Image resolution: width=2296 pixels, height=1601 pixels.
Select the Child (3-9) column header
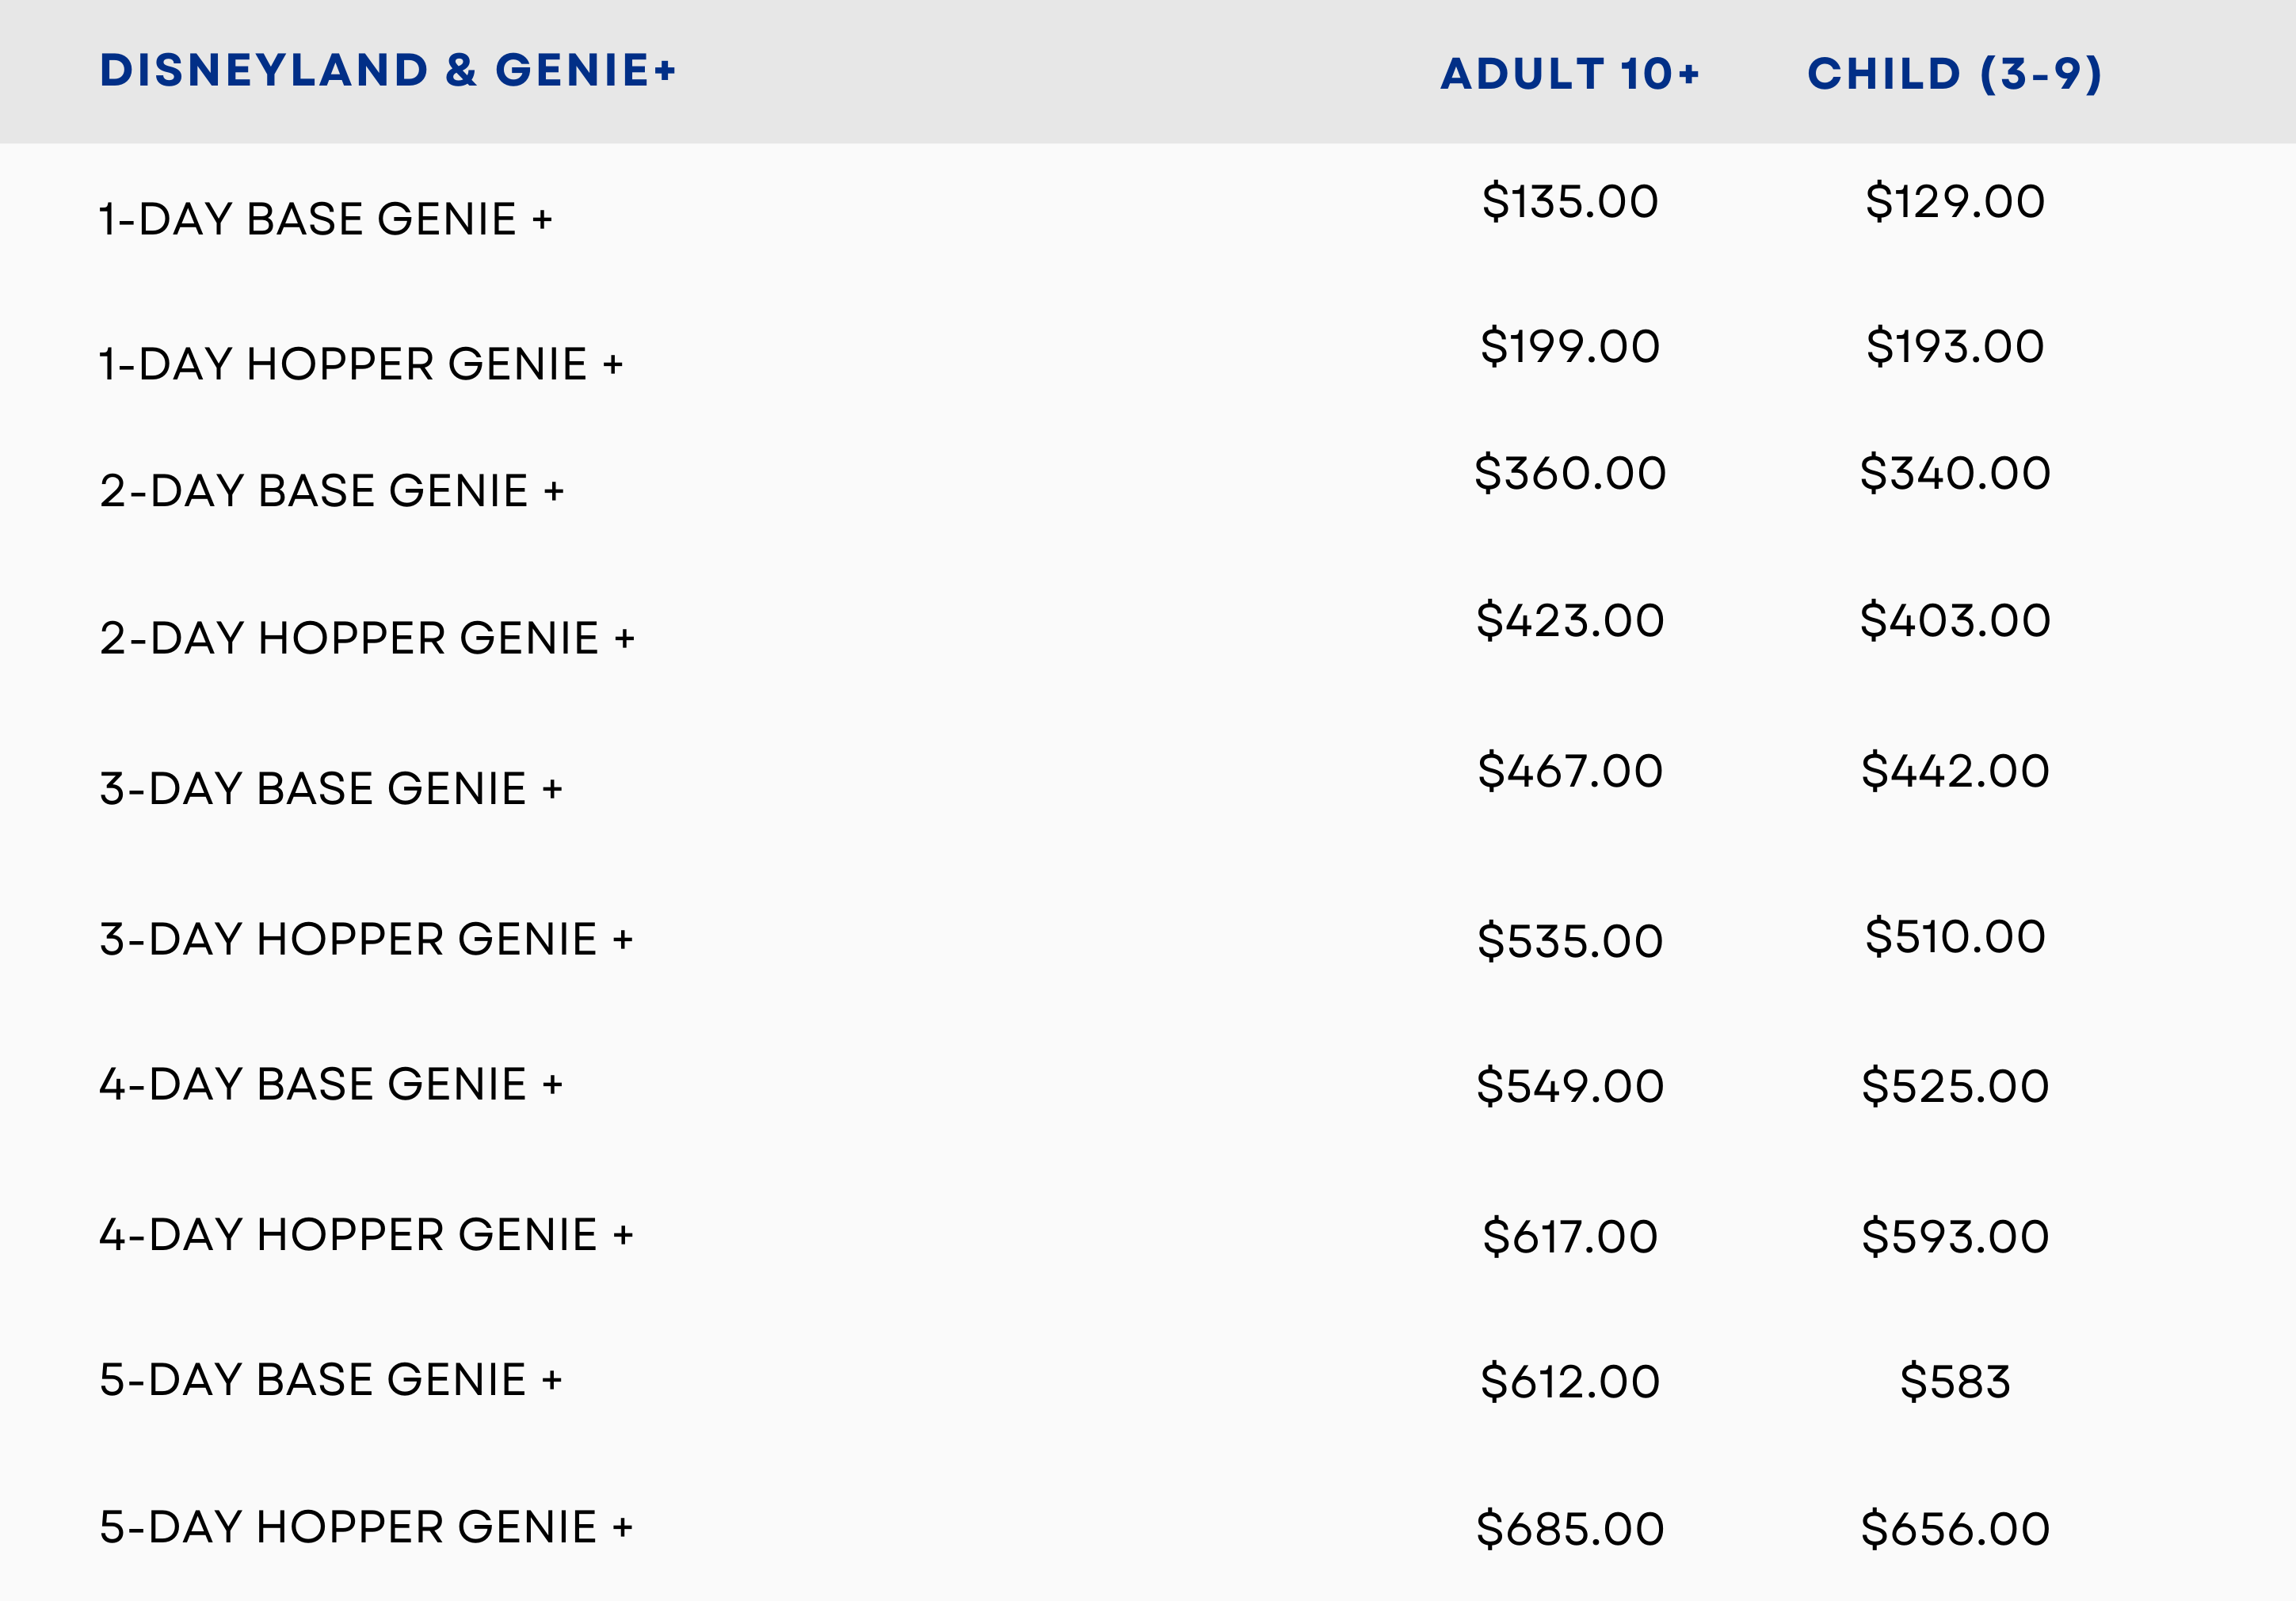[x=1954, y=74]
